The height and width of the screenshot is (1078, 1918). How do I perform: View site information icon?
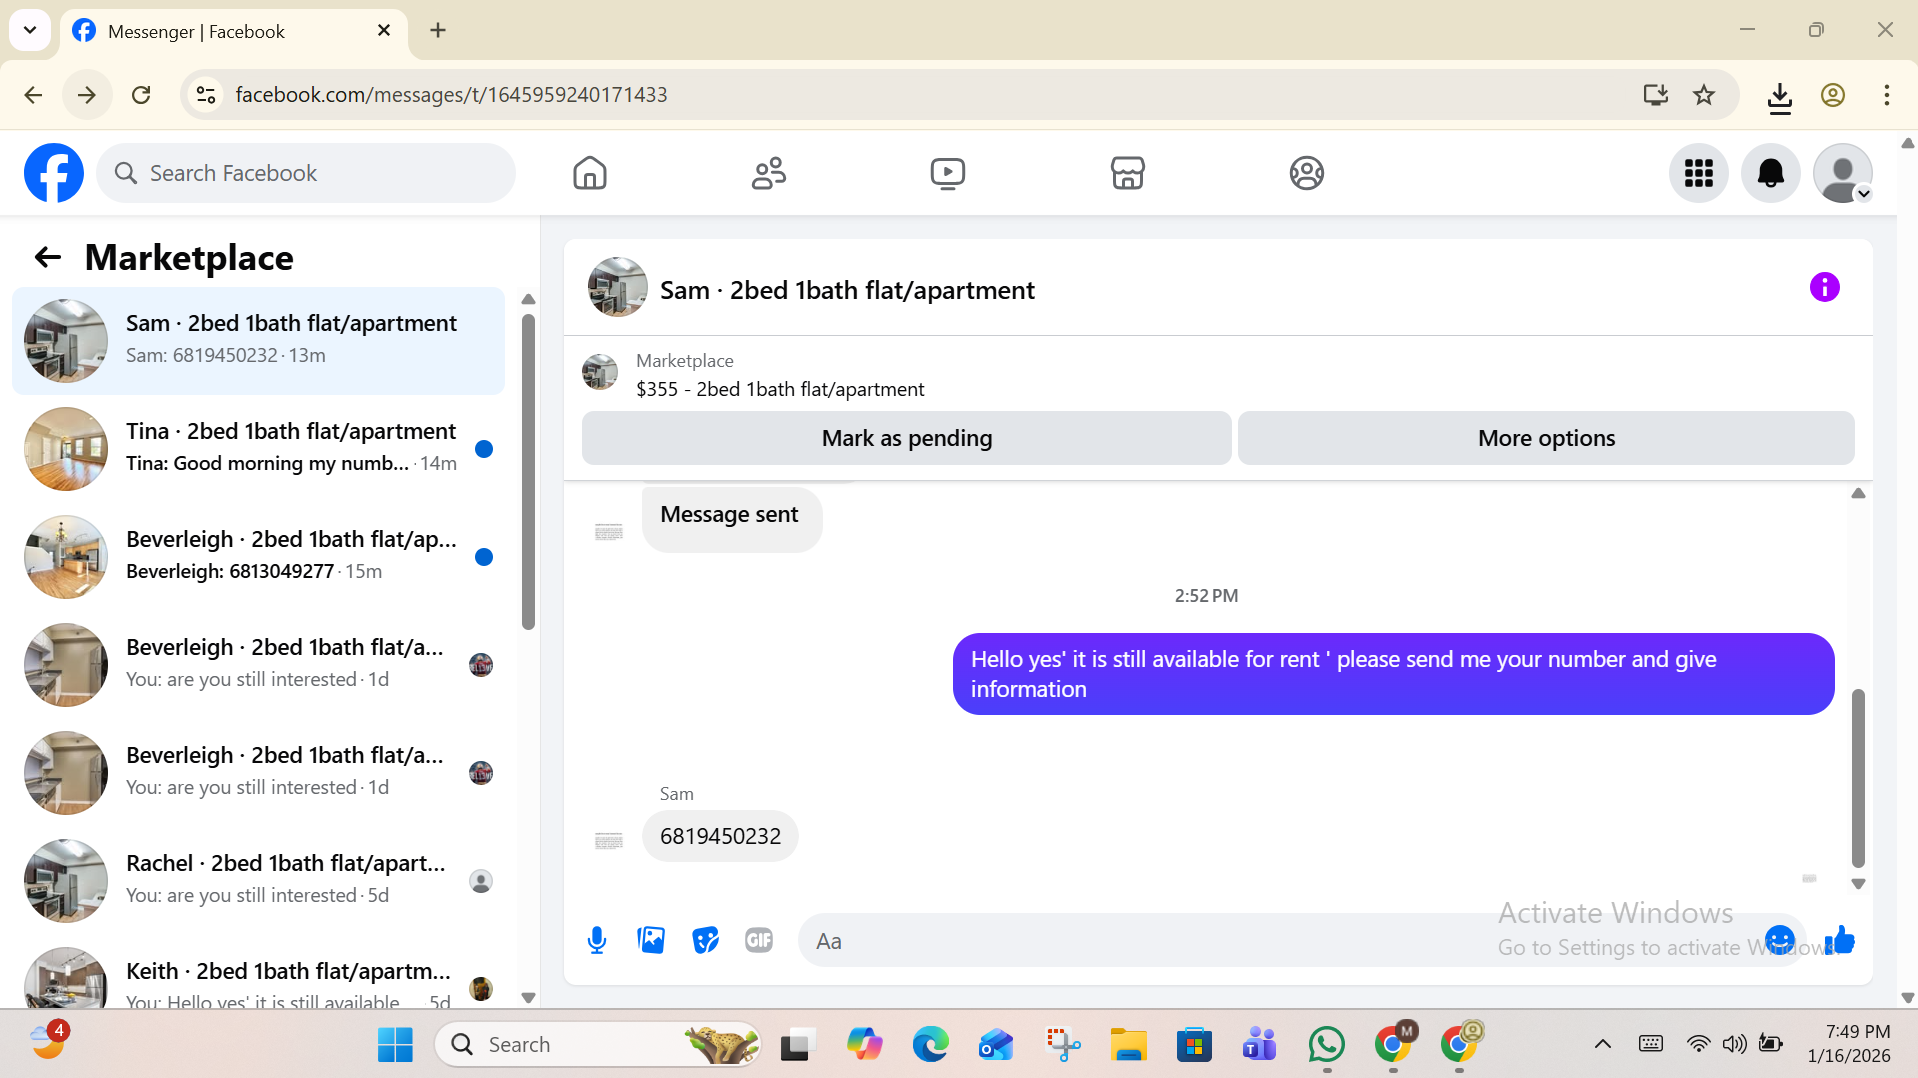pyautogui.click(x=206, y=95)
